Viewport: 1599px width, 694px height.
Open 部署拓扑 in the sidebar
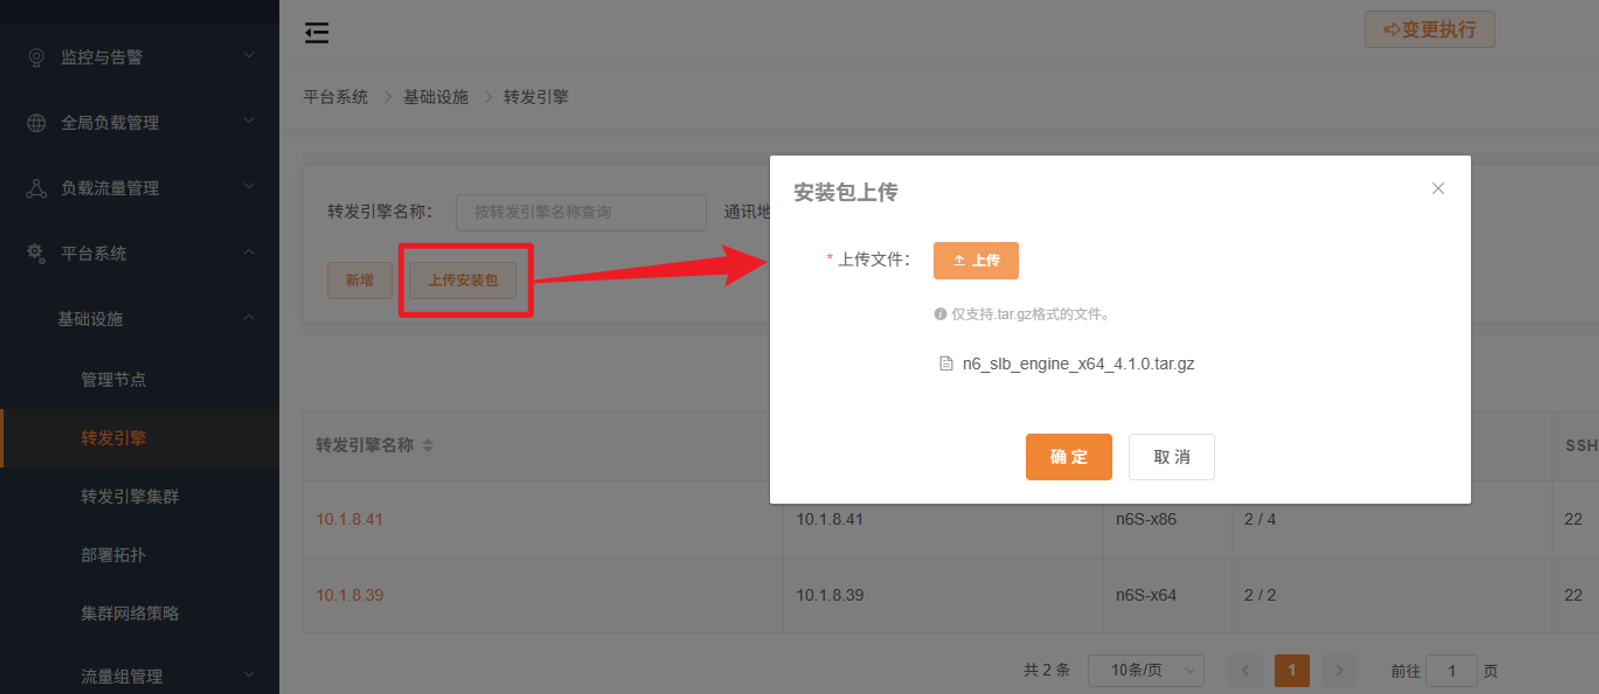point(113,555)
